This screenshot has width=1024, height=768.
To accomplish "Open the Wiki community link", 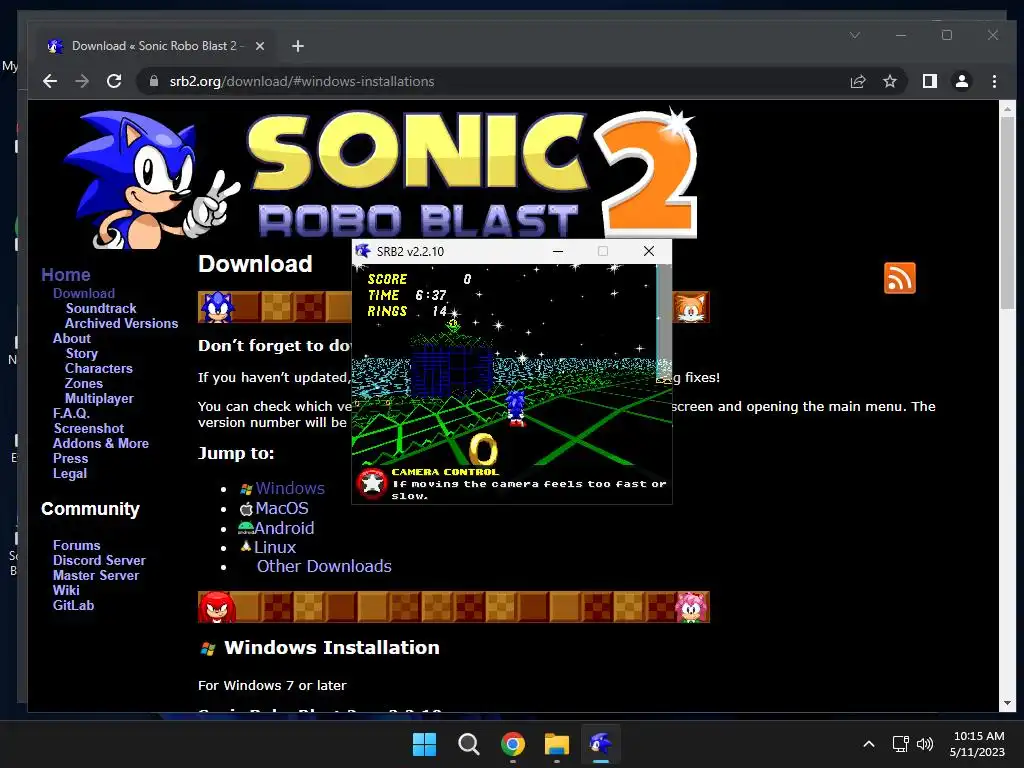I will (66, 590).
